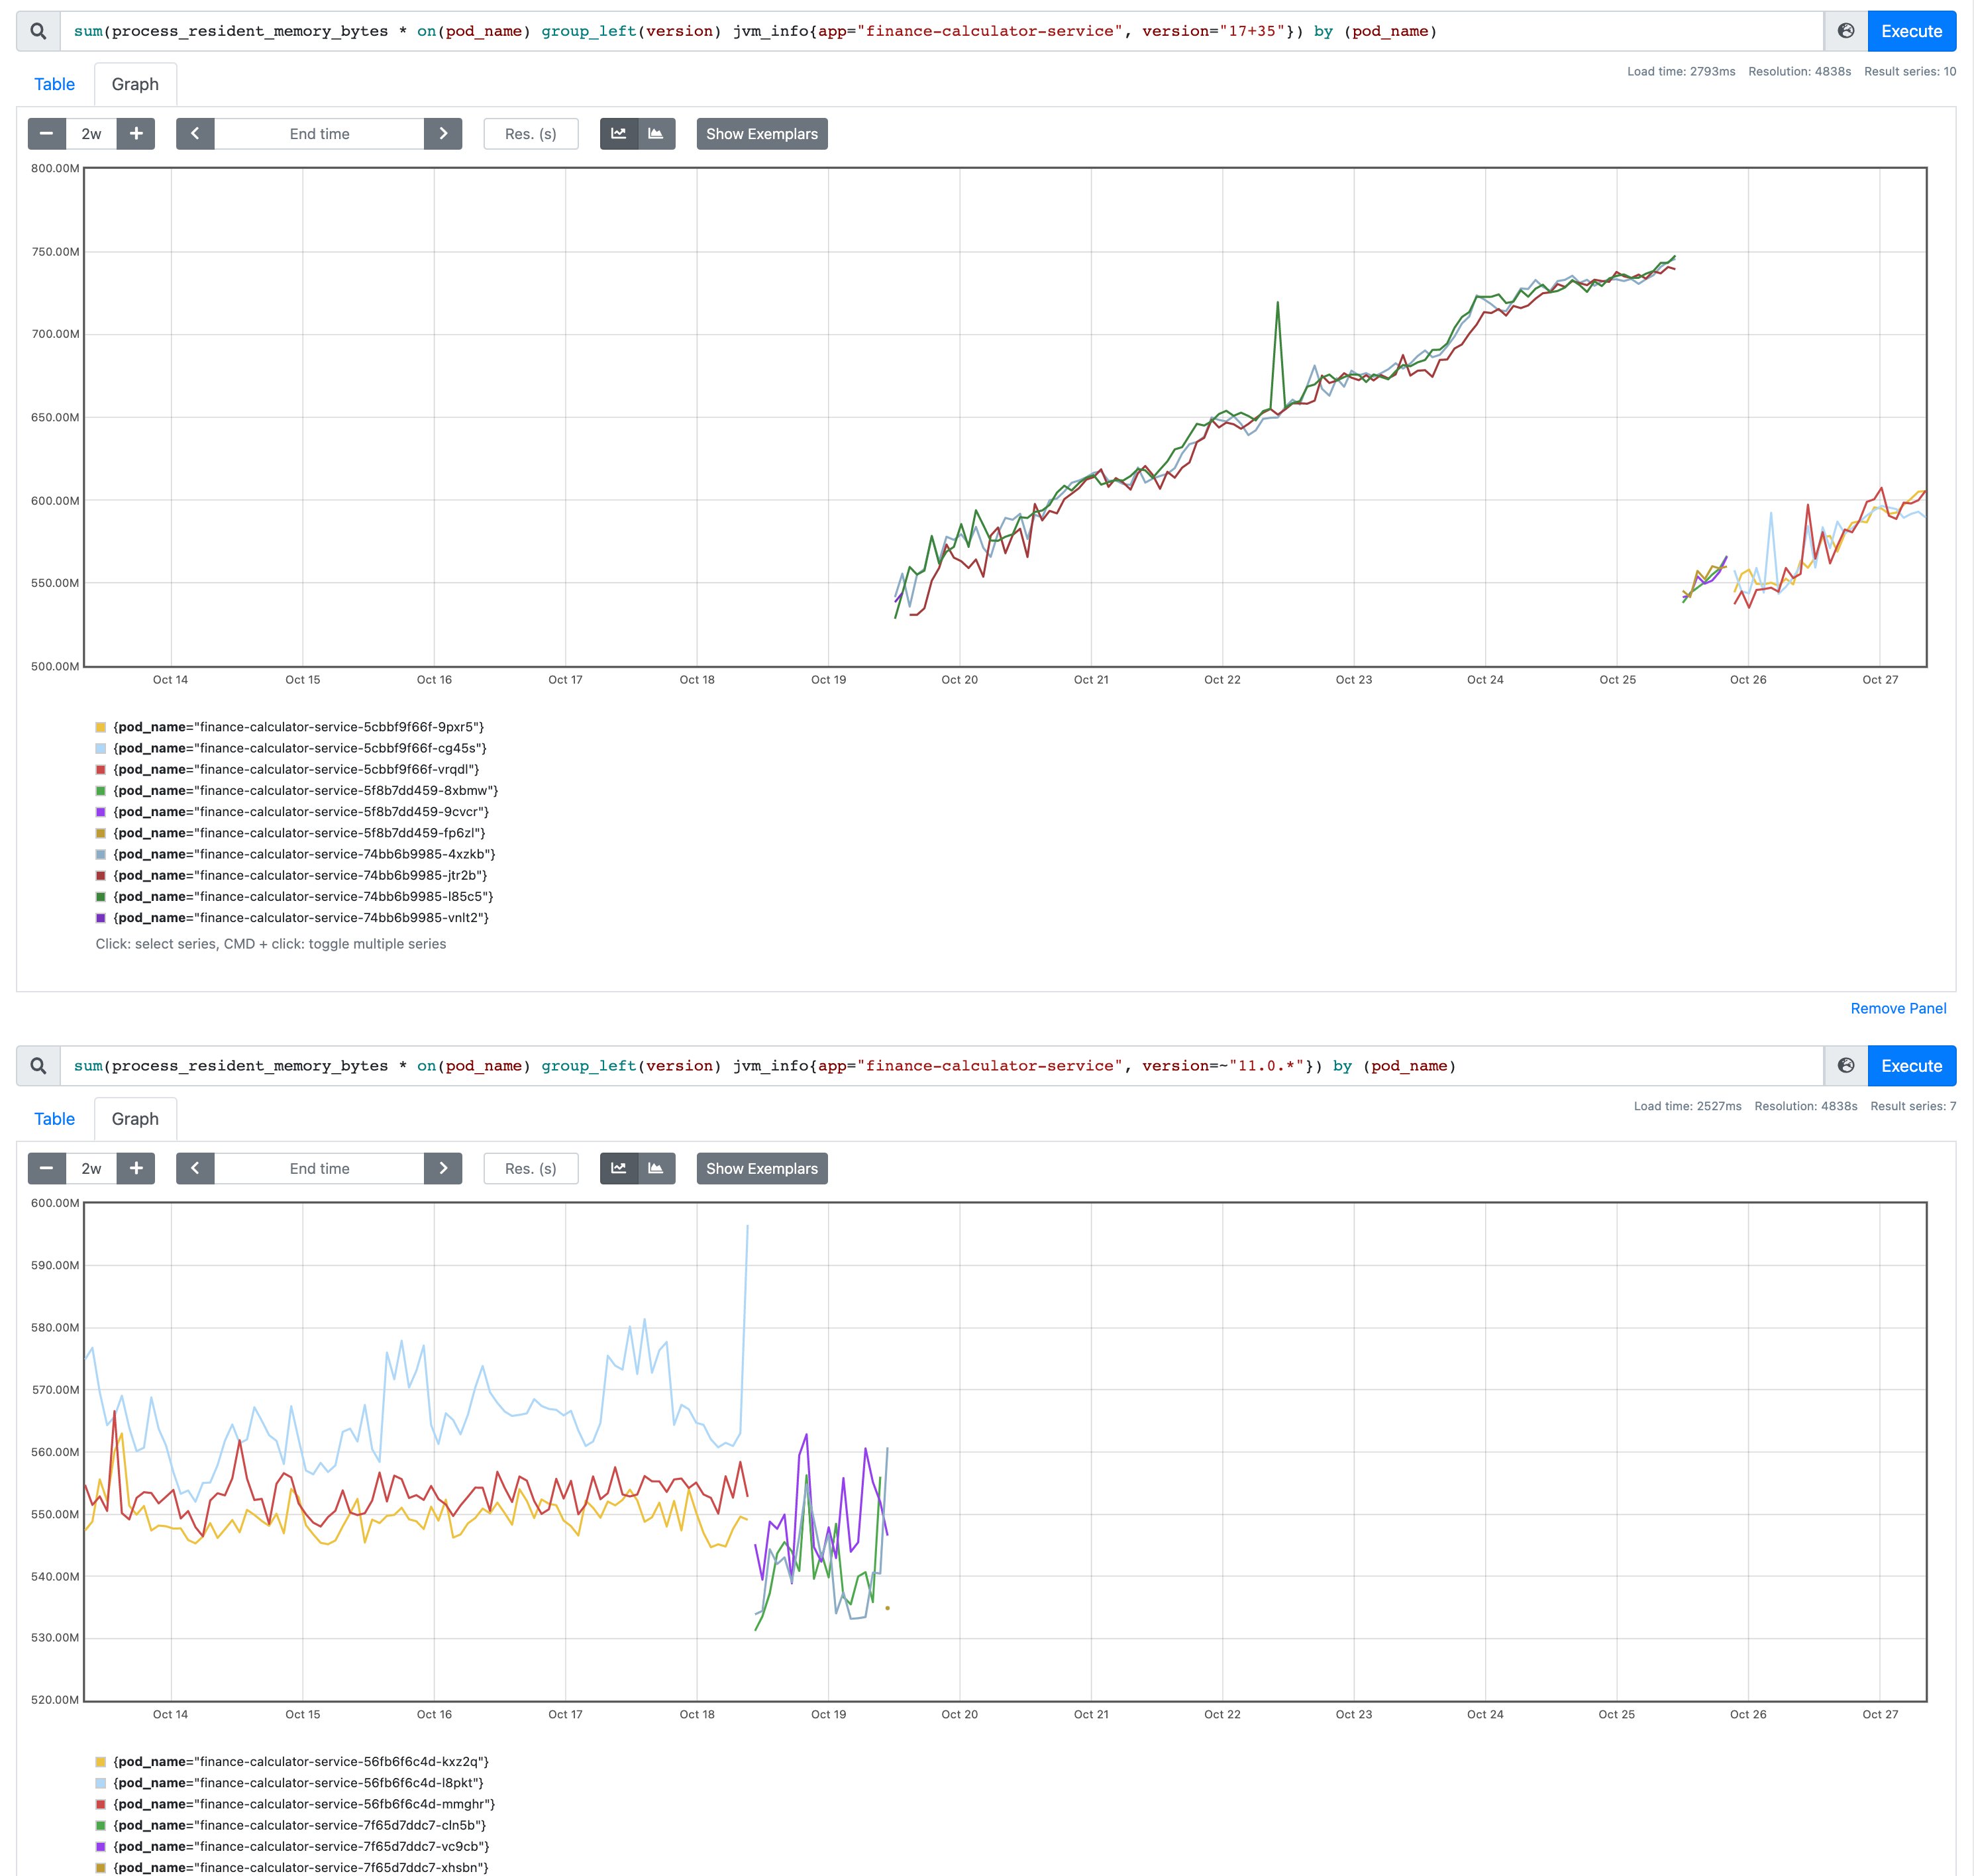Toggle series 5cbbf9f66f-9pxr5 in top legend
The width and height of the screenshot is (1974, 1876).
click(x=298, y=727)
